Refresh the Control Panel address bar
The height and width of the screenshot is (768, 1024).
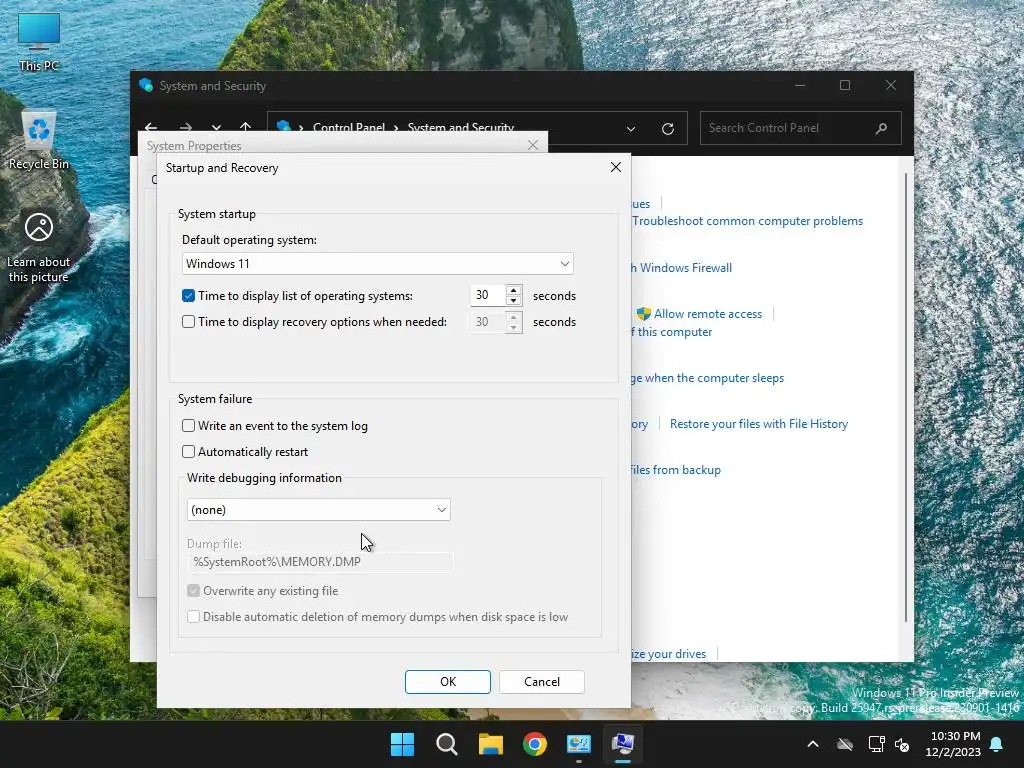[667, 129]
